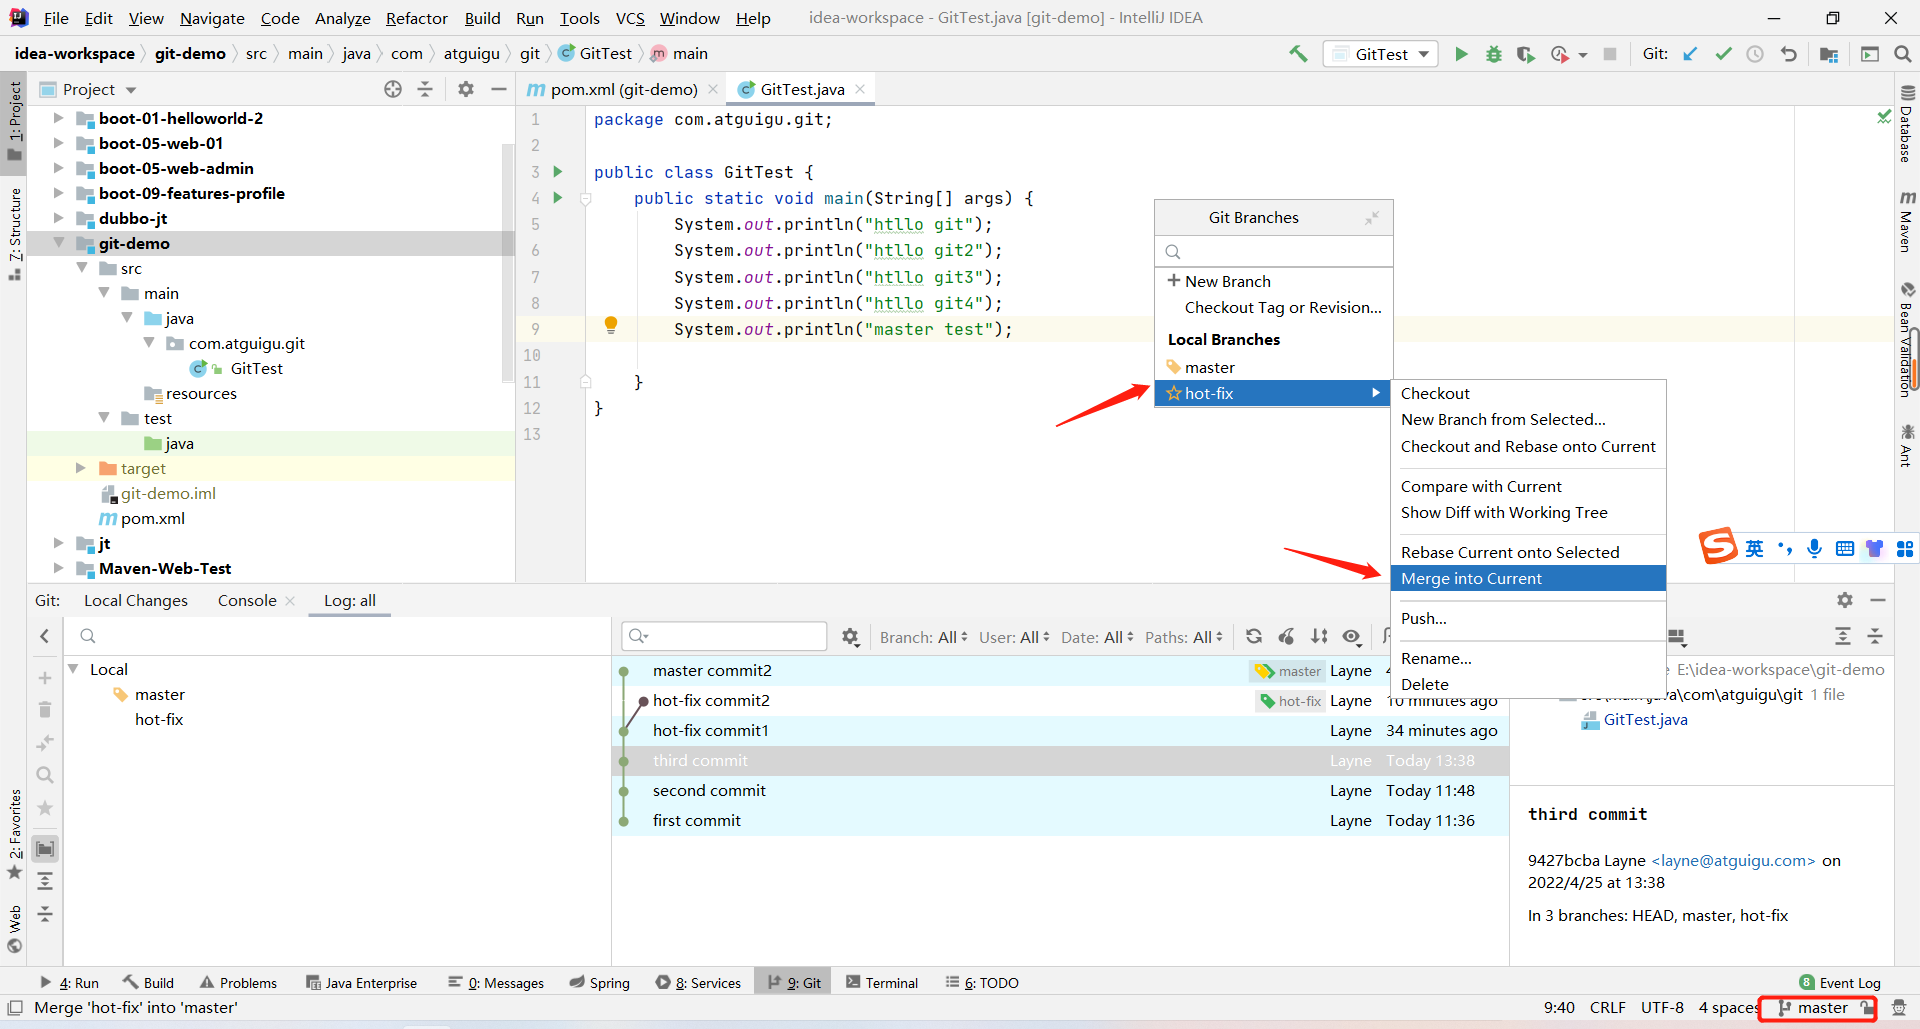Viewport: 1920px width, 1029px height.
Task: Open Search Everywhere magnifier icon
Action: point(1902,54)
